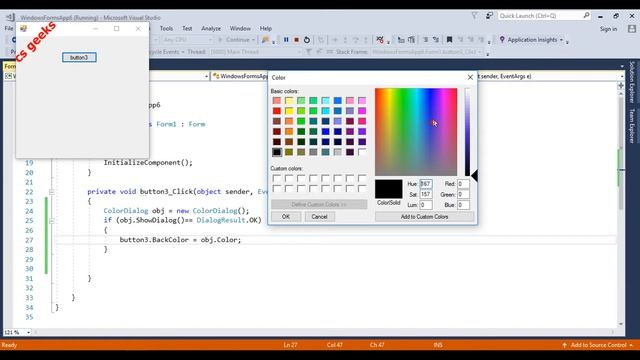The width and height of the screenshot is (640, 360).
Task: Open the Analyze menu
Action: (211, 29)
